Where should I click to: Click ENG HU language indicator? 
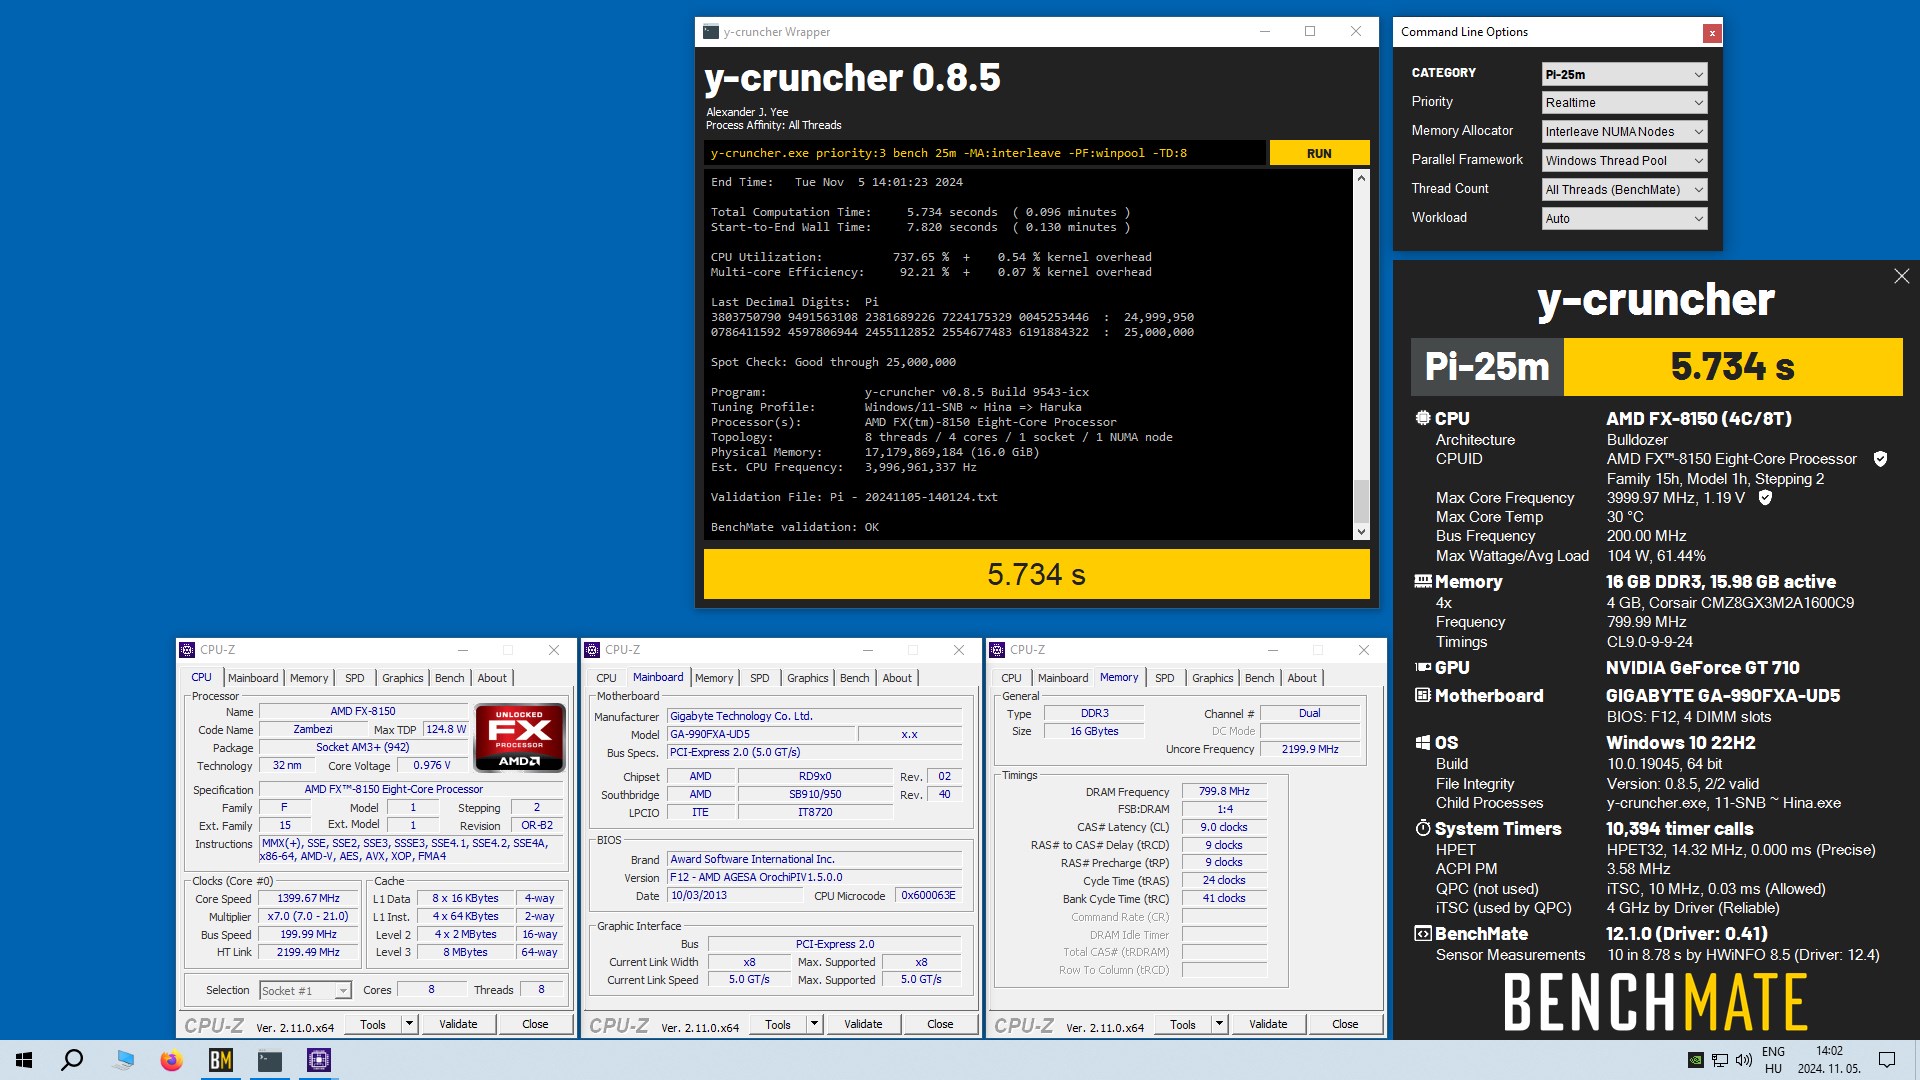click(1773, 1060)
